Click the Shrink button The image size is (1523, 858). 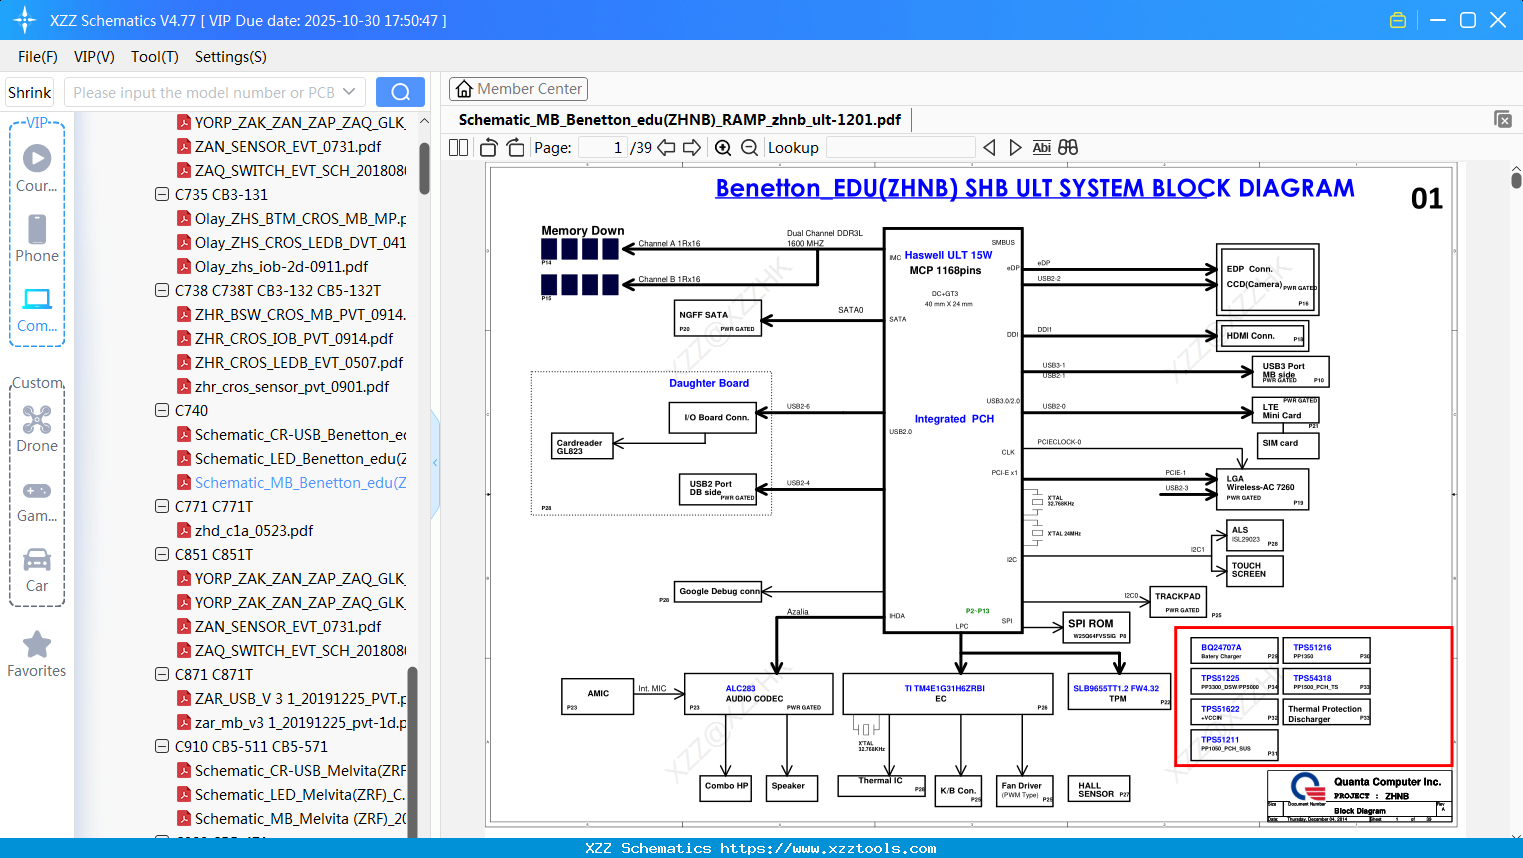30,92
